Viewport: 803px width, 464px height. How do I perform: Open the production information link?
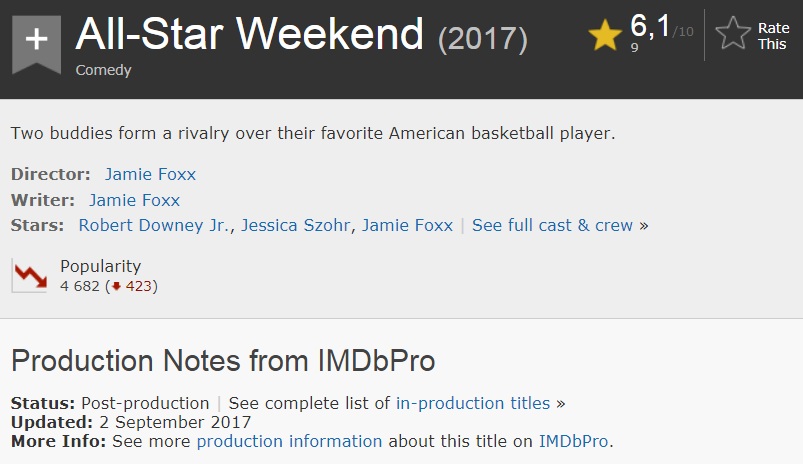point(289,441)
